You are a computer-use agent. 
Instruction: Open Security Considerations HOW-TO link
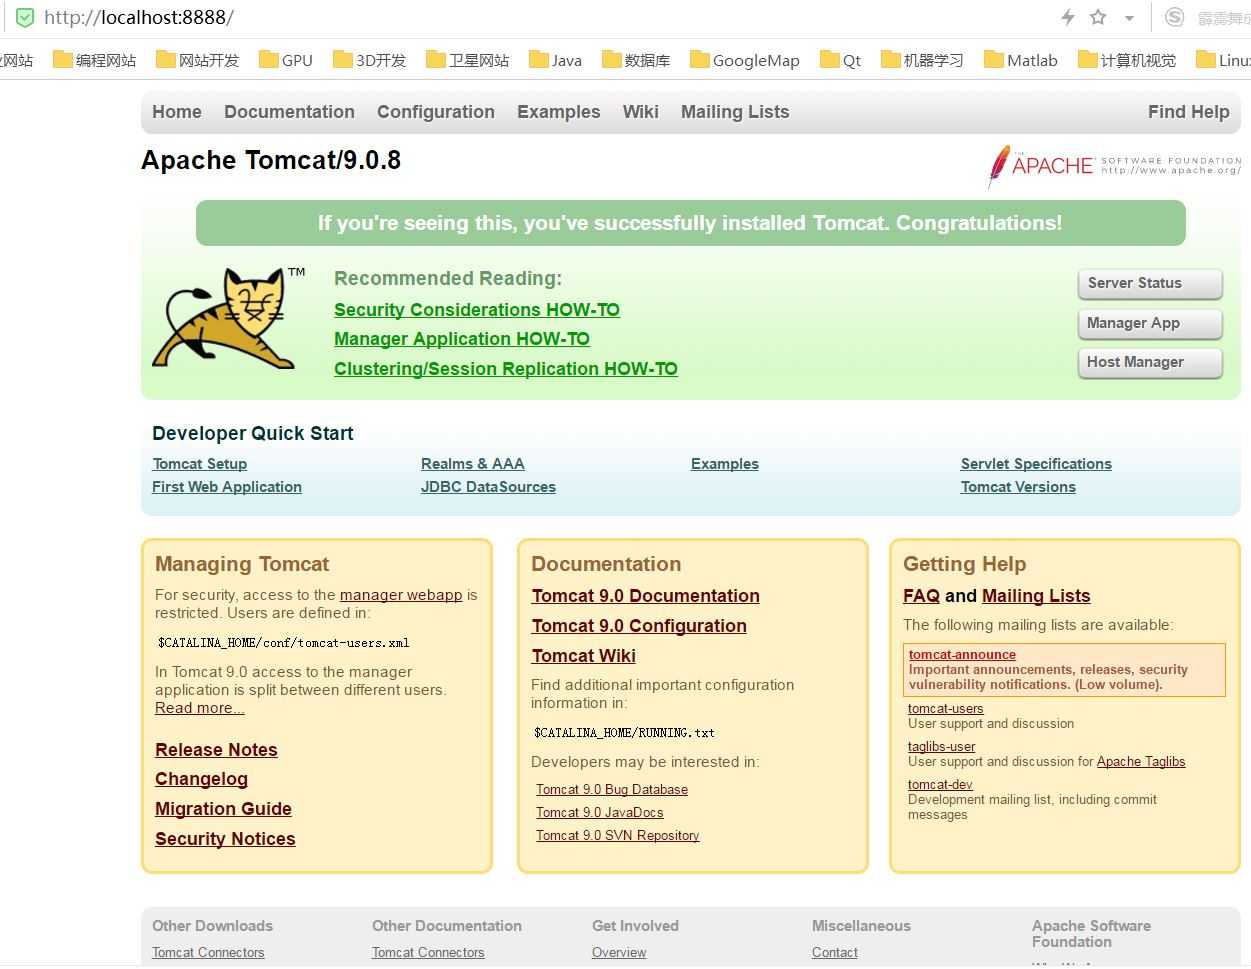[x=477, y=310]
